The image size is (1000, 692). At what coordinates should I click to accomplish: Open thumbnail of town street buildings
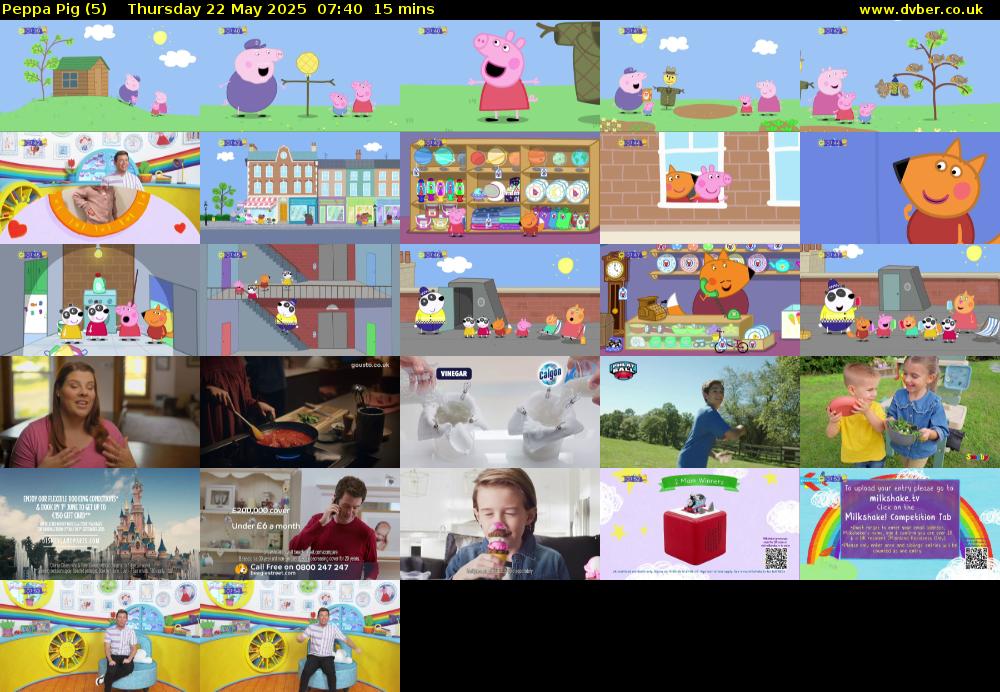(x=300, y=188)
